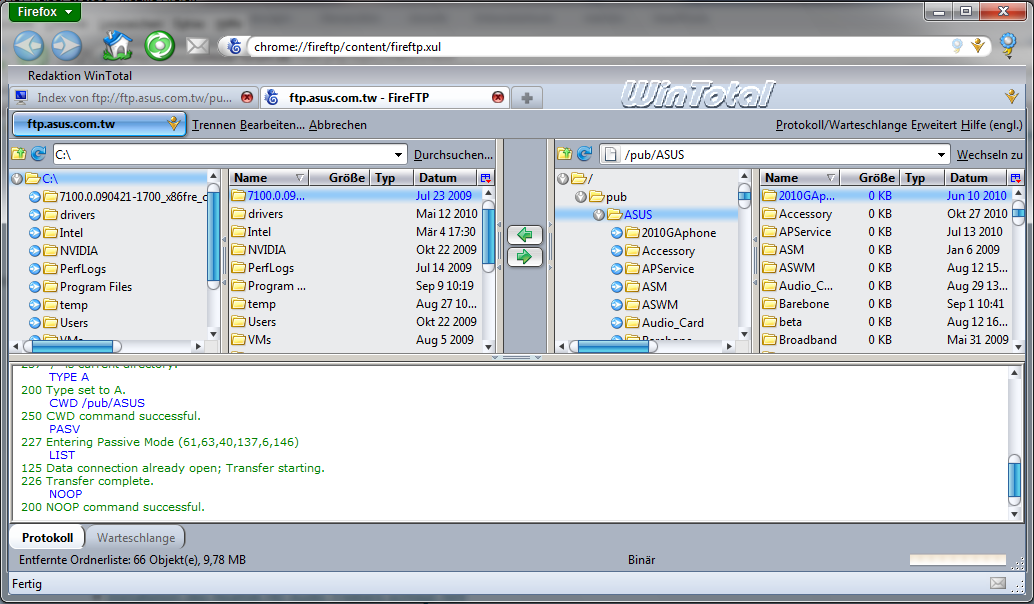Screen dimensions: 1034x604
Task: Upload with the green right arrow button
Action: [525, 257]
